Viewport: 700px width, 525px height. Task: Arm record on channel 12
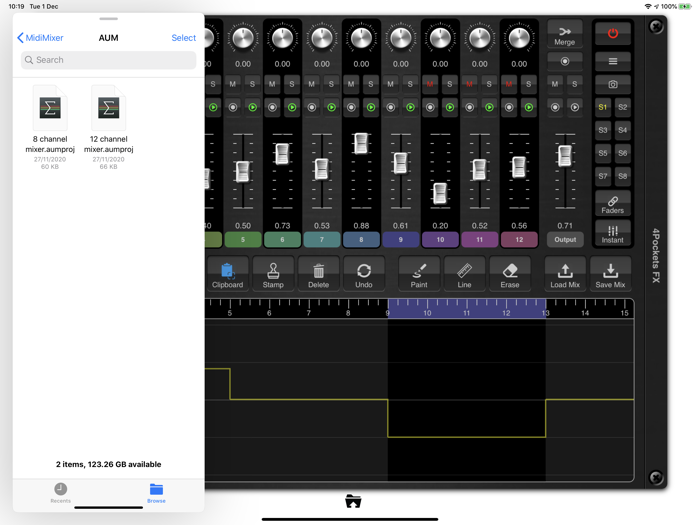509,107
